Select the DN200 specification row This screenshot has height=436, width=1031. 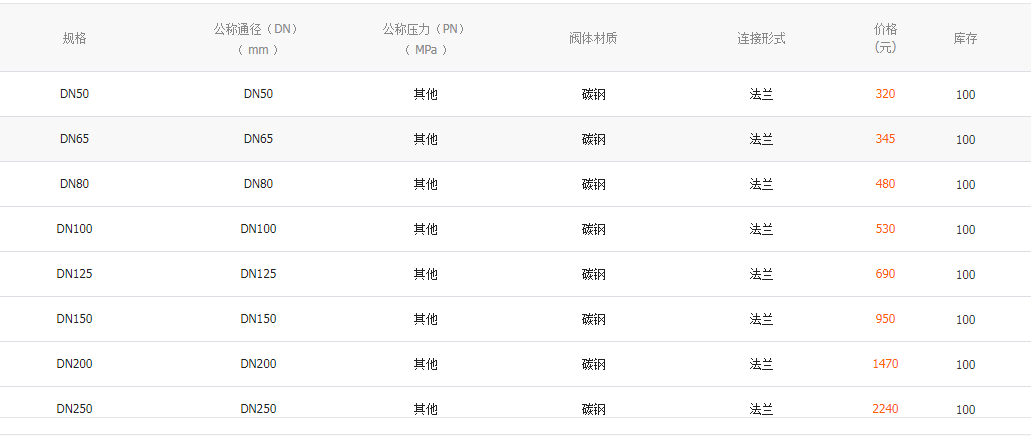click(74, 364)
